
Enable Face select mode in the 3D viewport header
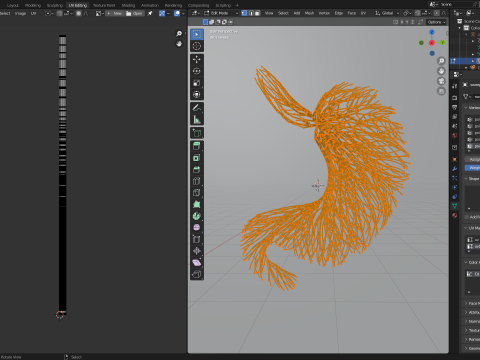(257, 13)
